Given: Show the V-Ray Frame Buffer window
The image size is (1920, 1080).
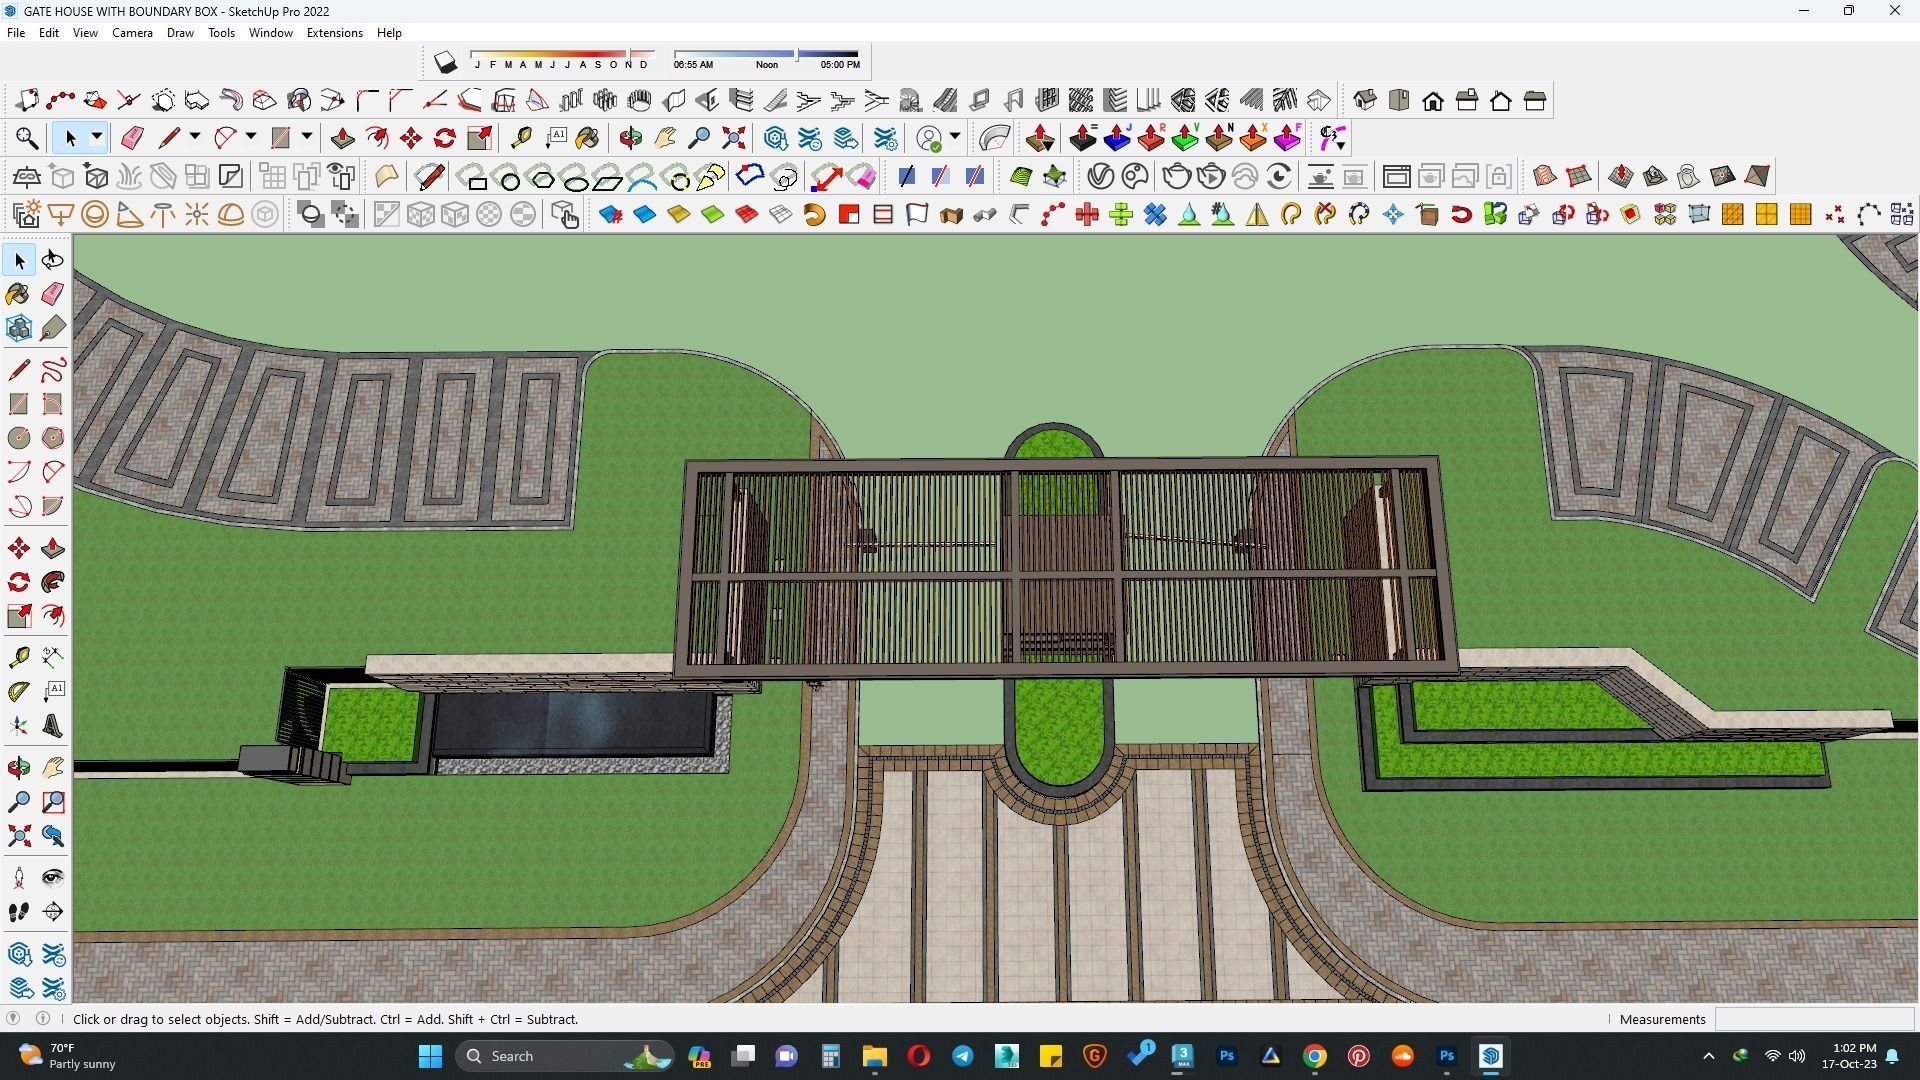Looking at the screenshot, I should pos(1397,177).
